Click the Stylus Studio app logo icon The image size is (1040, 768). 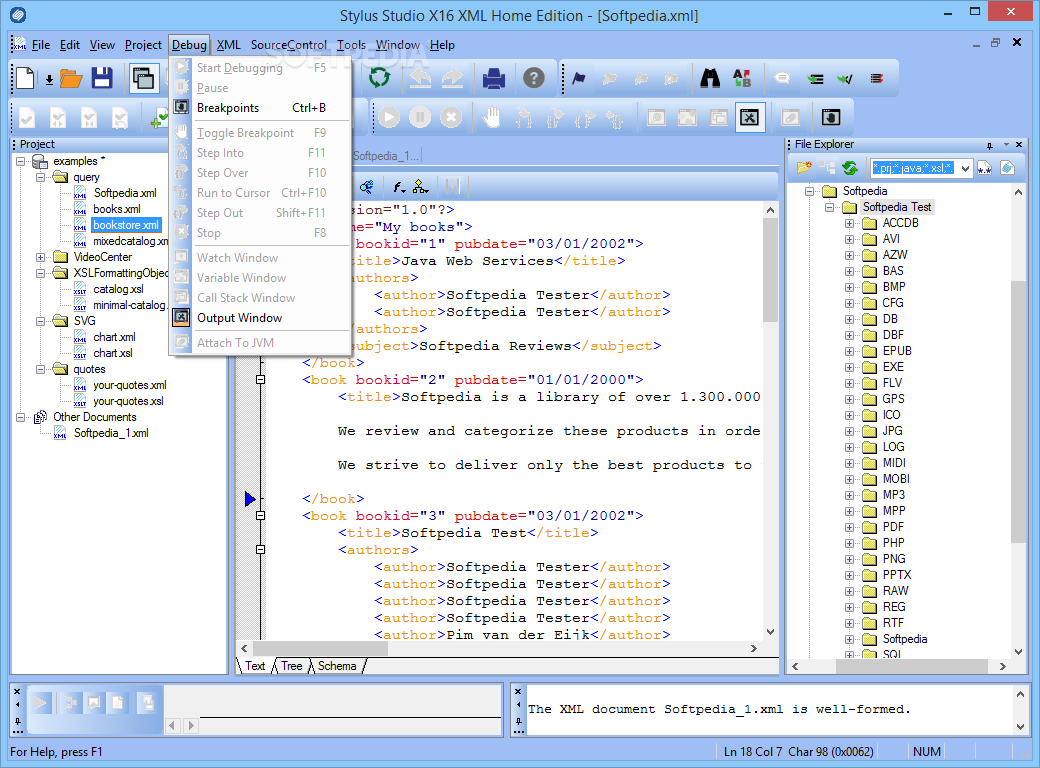[18, 14]
